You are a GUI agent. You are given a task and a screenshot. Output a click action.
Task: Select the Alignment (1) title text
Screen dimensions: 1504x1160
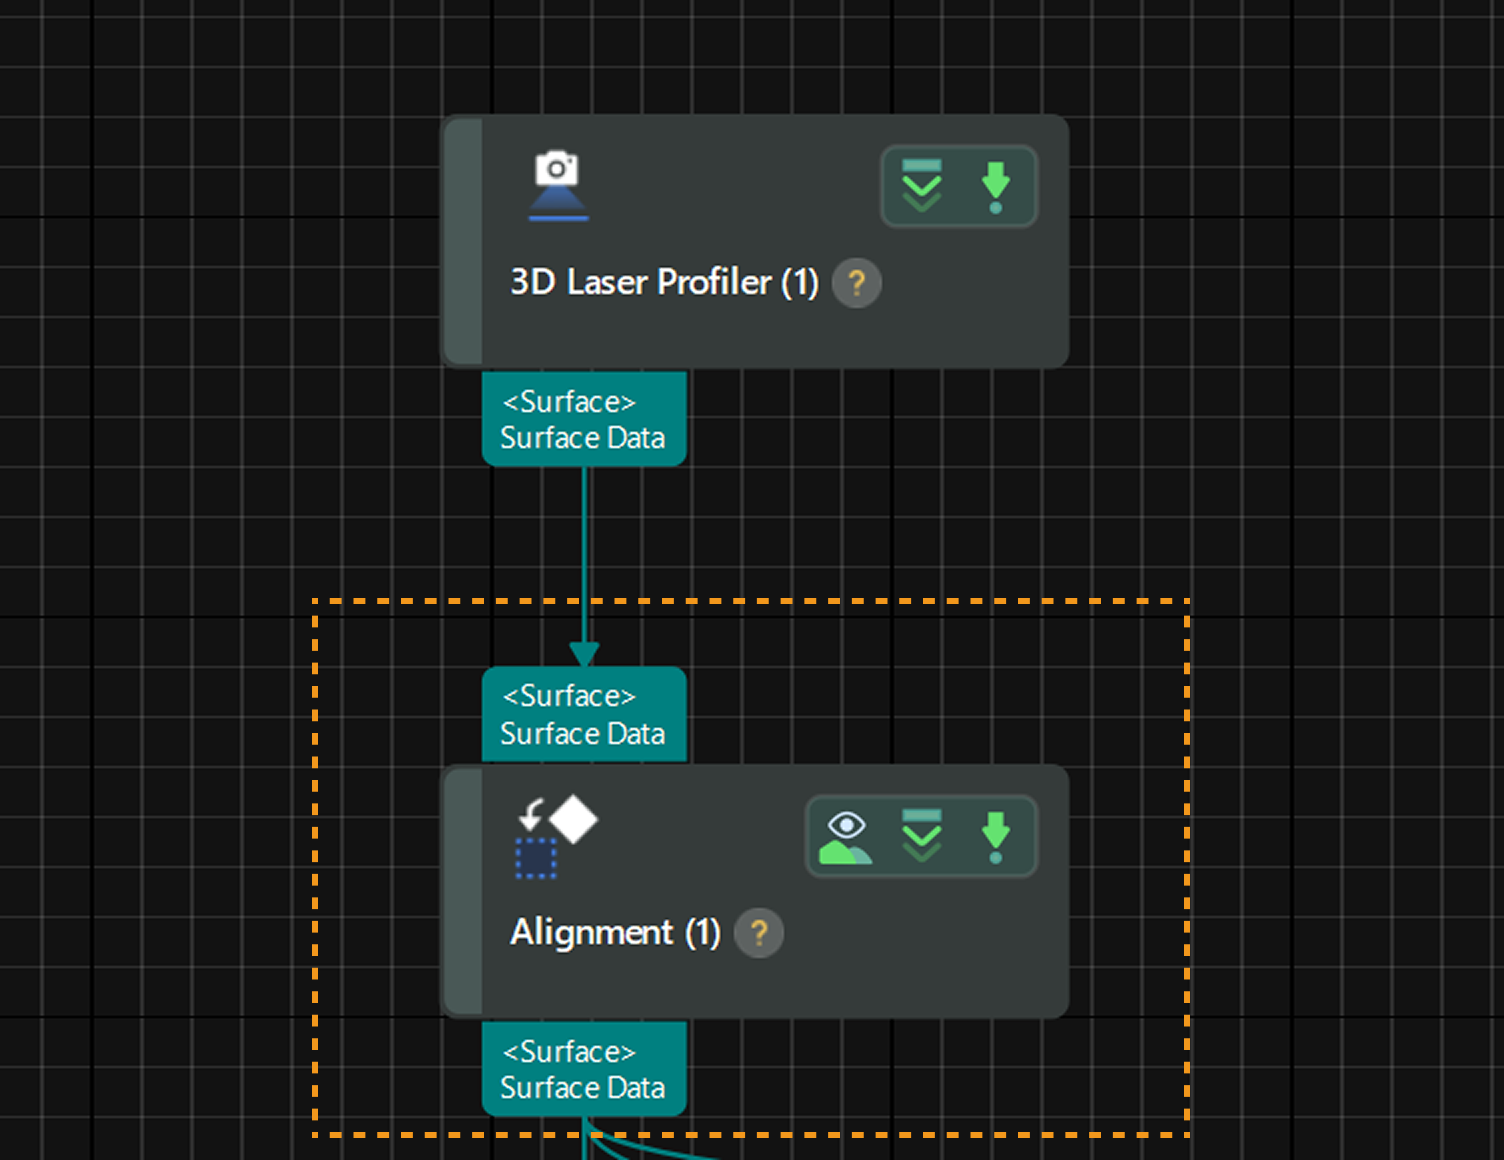coord(615,933)
